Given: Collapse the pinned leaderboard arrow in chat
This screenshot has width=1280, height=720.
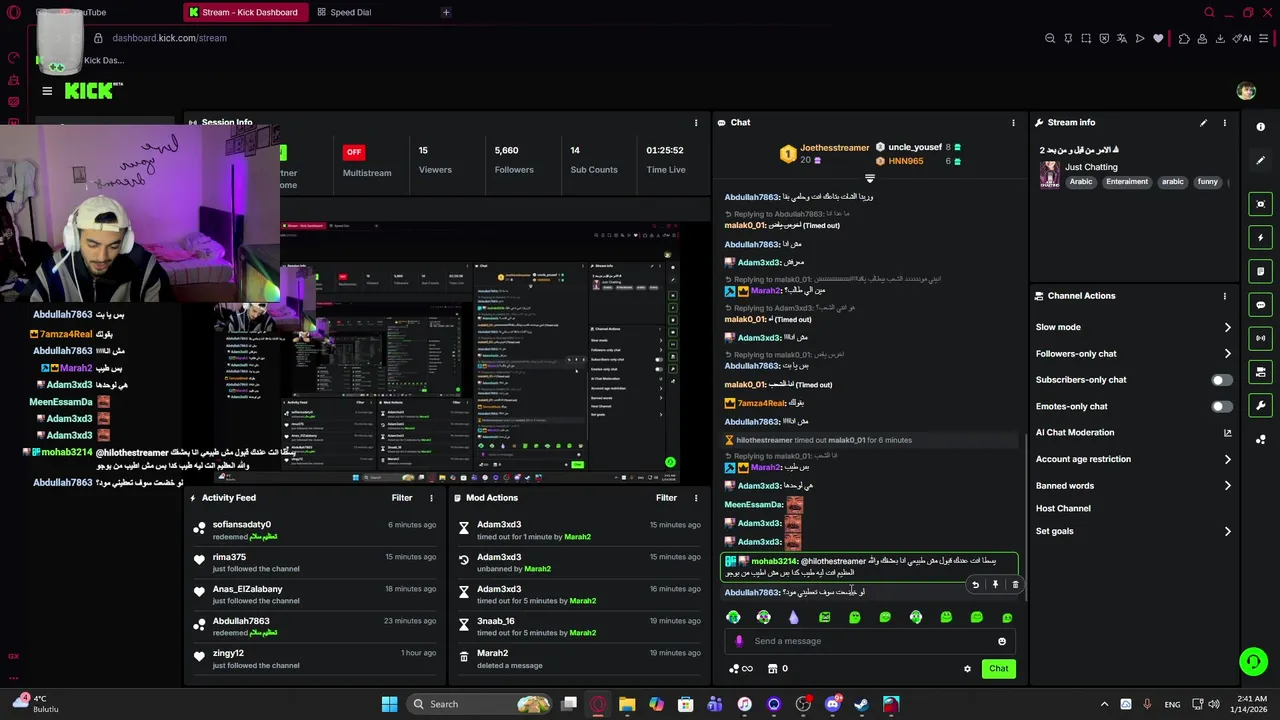Looking at the screenshot, I should tap(869, 178).
